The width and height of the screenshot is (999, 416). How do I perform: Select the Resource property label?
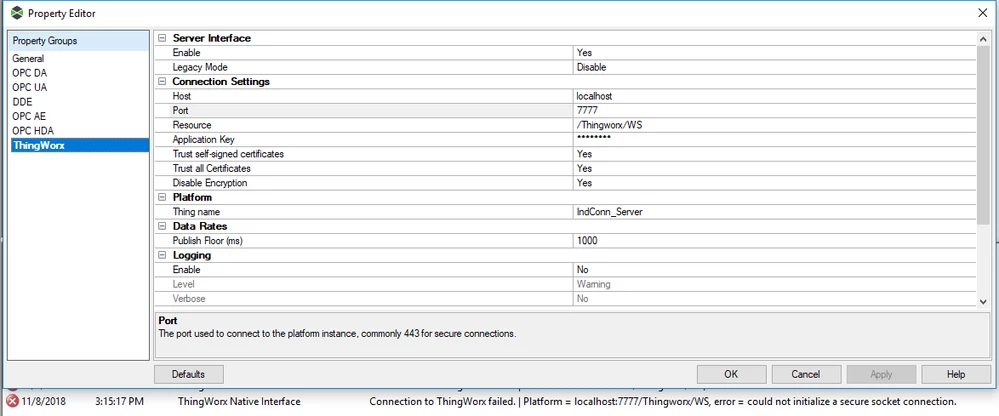pyautogui.click(x=192, y=125)
